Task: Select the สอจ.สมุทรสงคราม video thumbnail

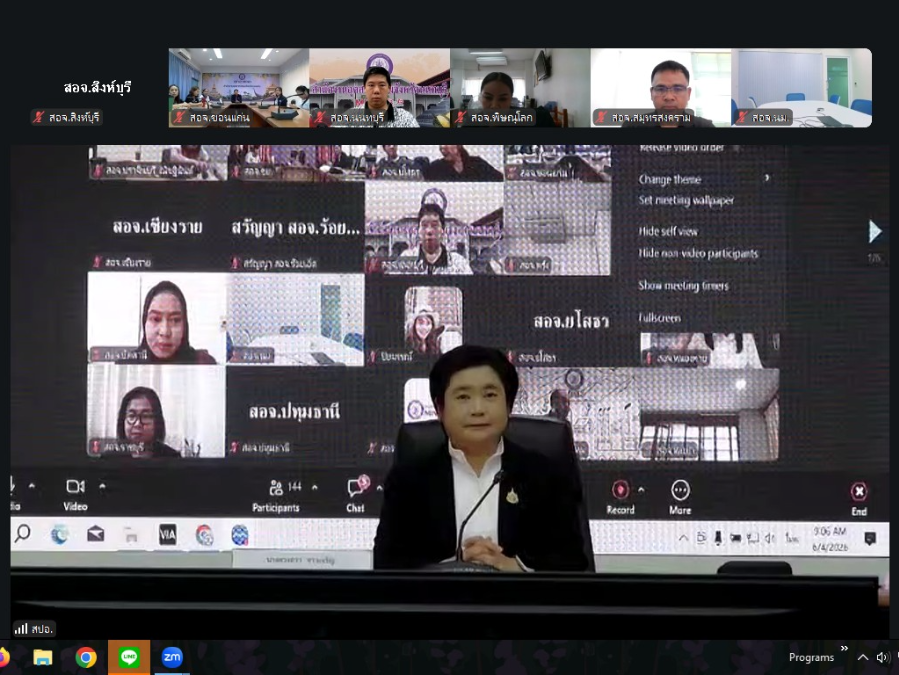Action: [x=660, y=88]
